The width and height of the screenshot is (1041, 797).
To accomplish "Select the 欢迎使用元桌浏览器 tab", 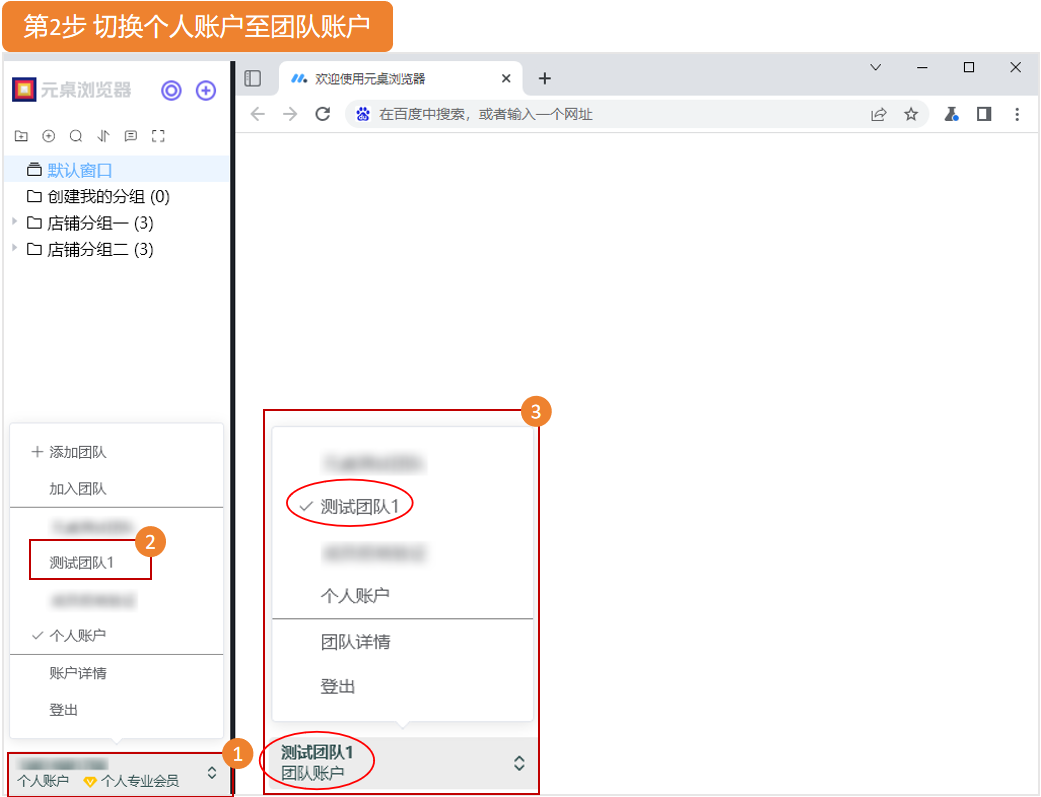I will click(x=401, y=78).
